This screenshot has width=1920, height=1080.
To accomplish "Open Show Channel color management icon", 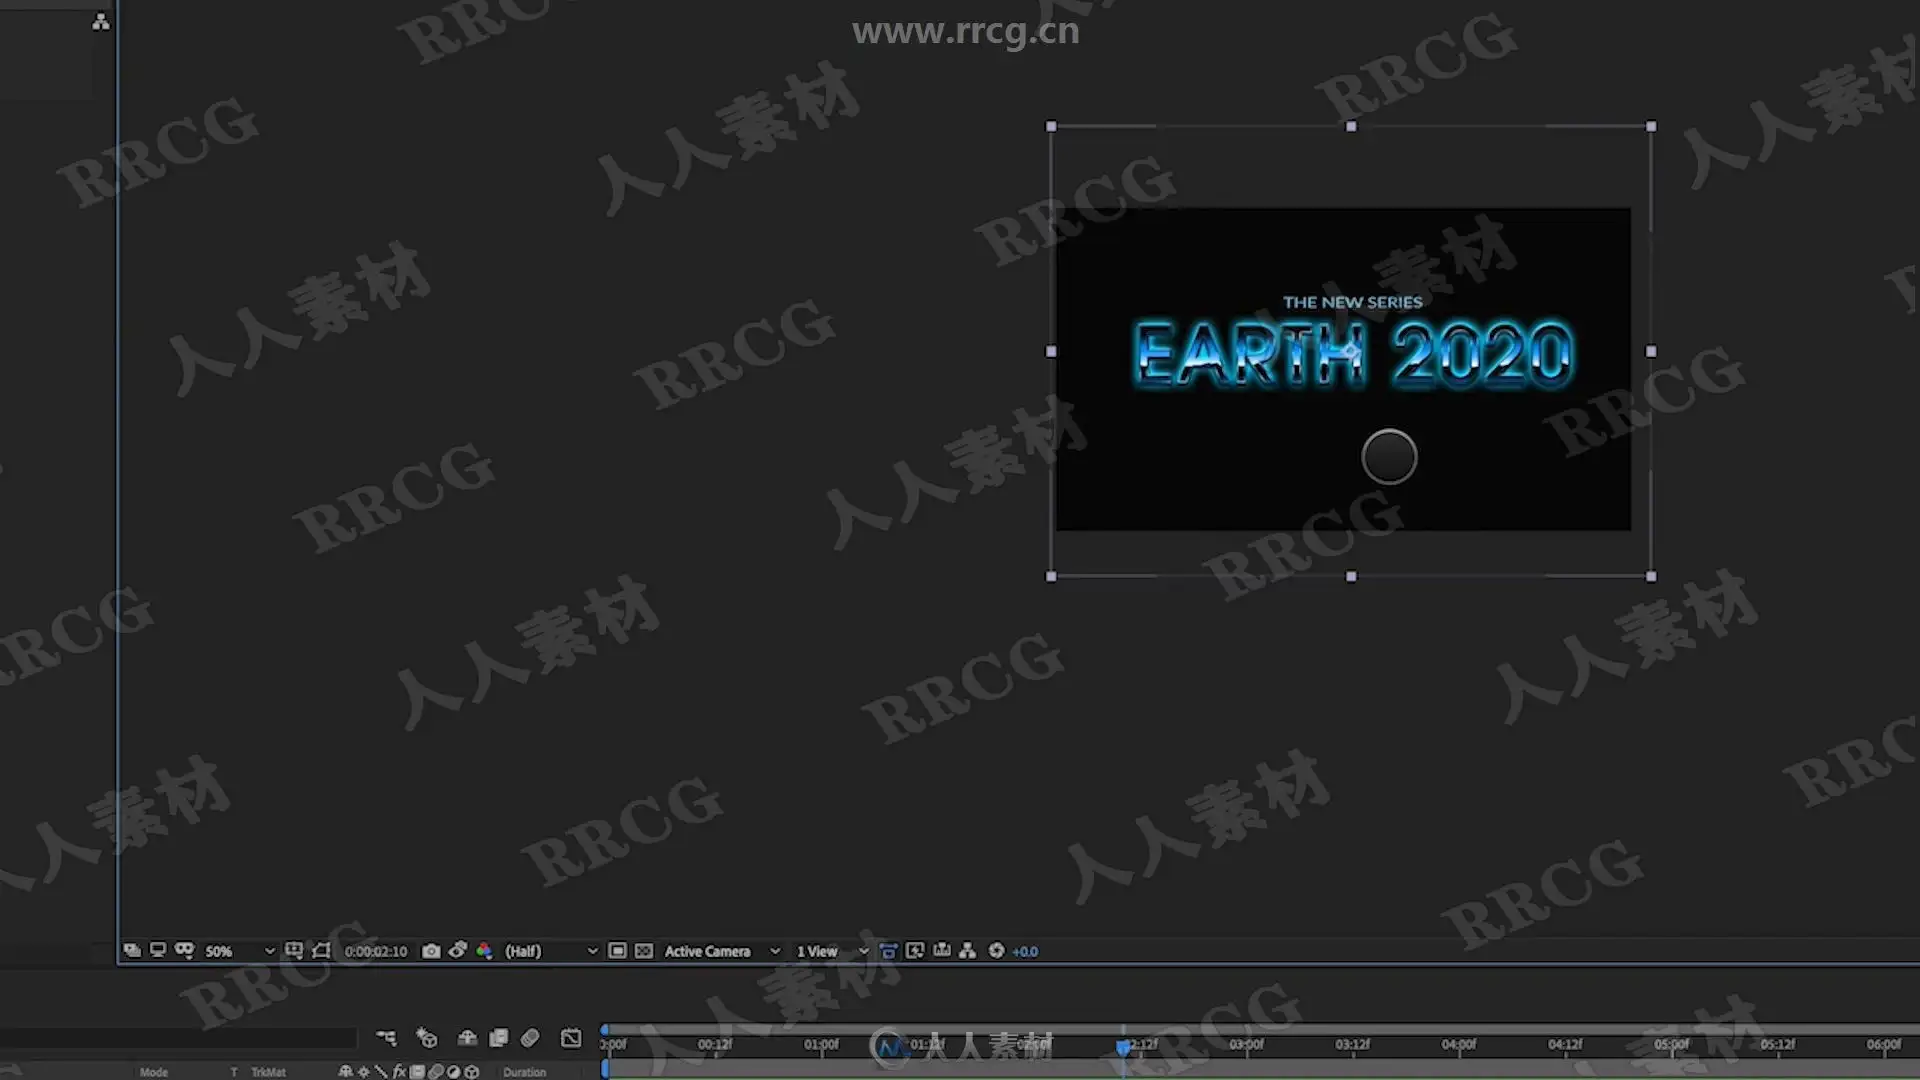I will coord(484,951).
